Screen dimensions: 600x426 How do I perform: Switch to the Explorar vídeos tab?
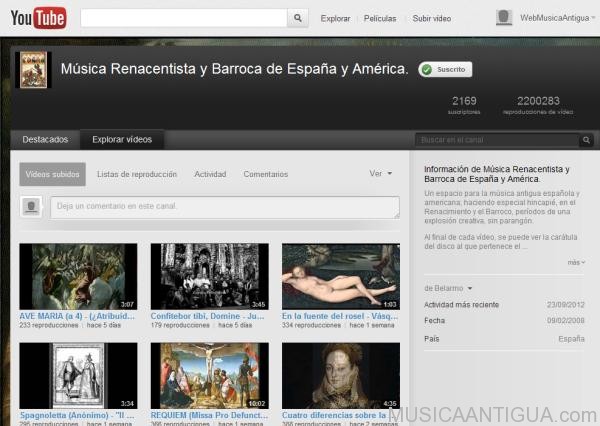pos(122,140)
